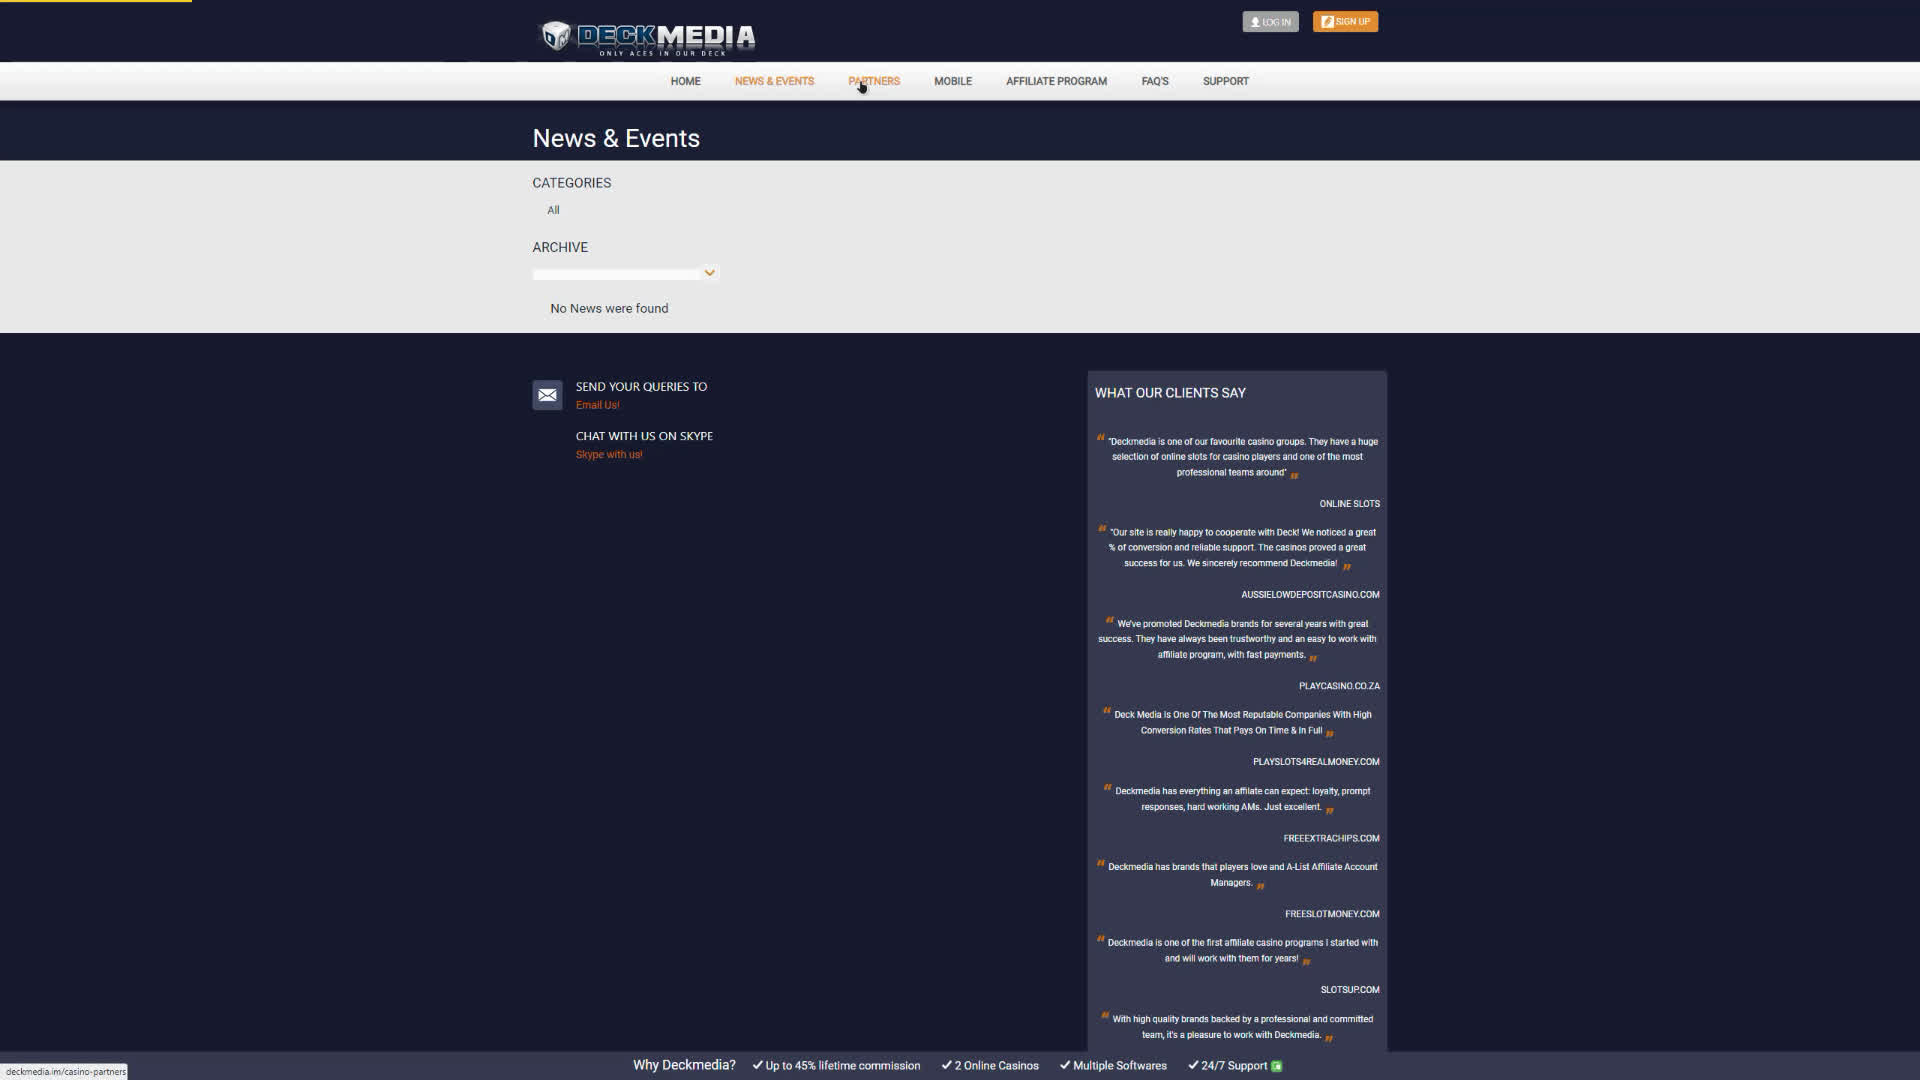The height and width of the screenshot is (1080, 1920).
Task: Click the green icon beside 24/7 Support
Action: click(x=1277, y=1066)
